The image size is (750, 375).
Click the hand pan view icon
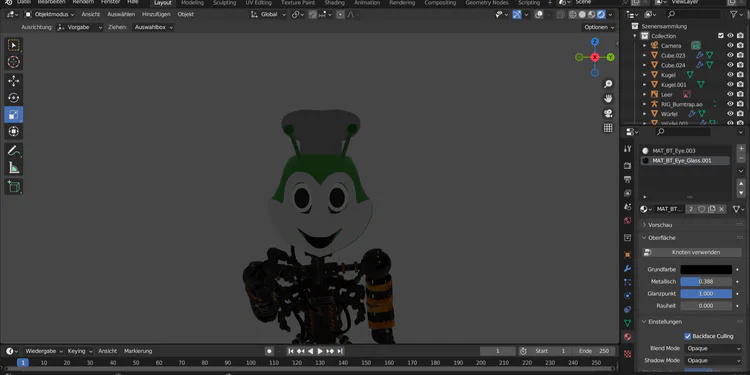click(608, 99)
